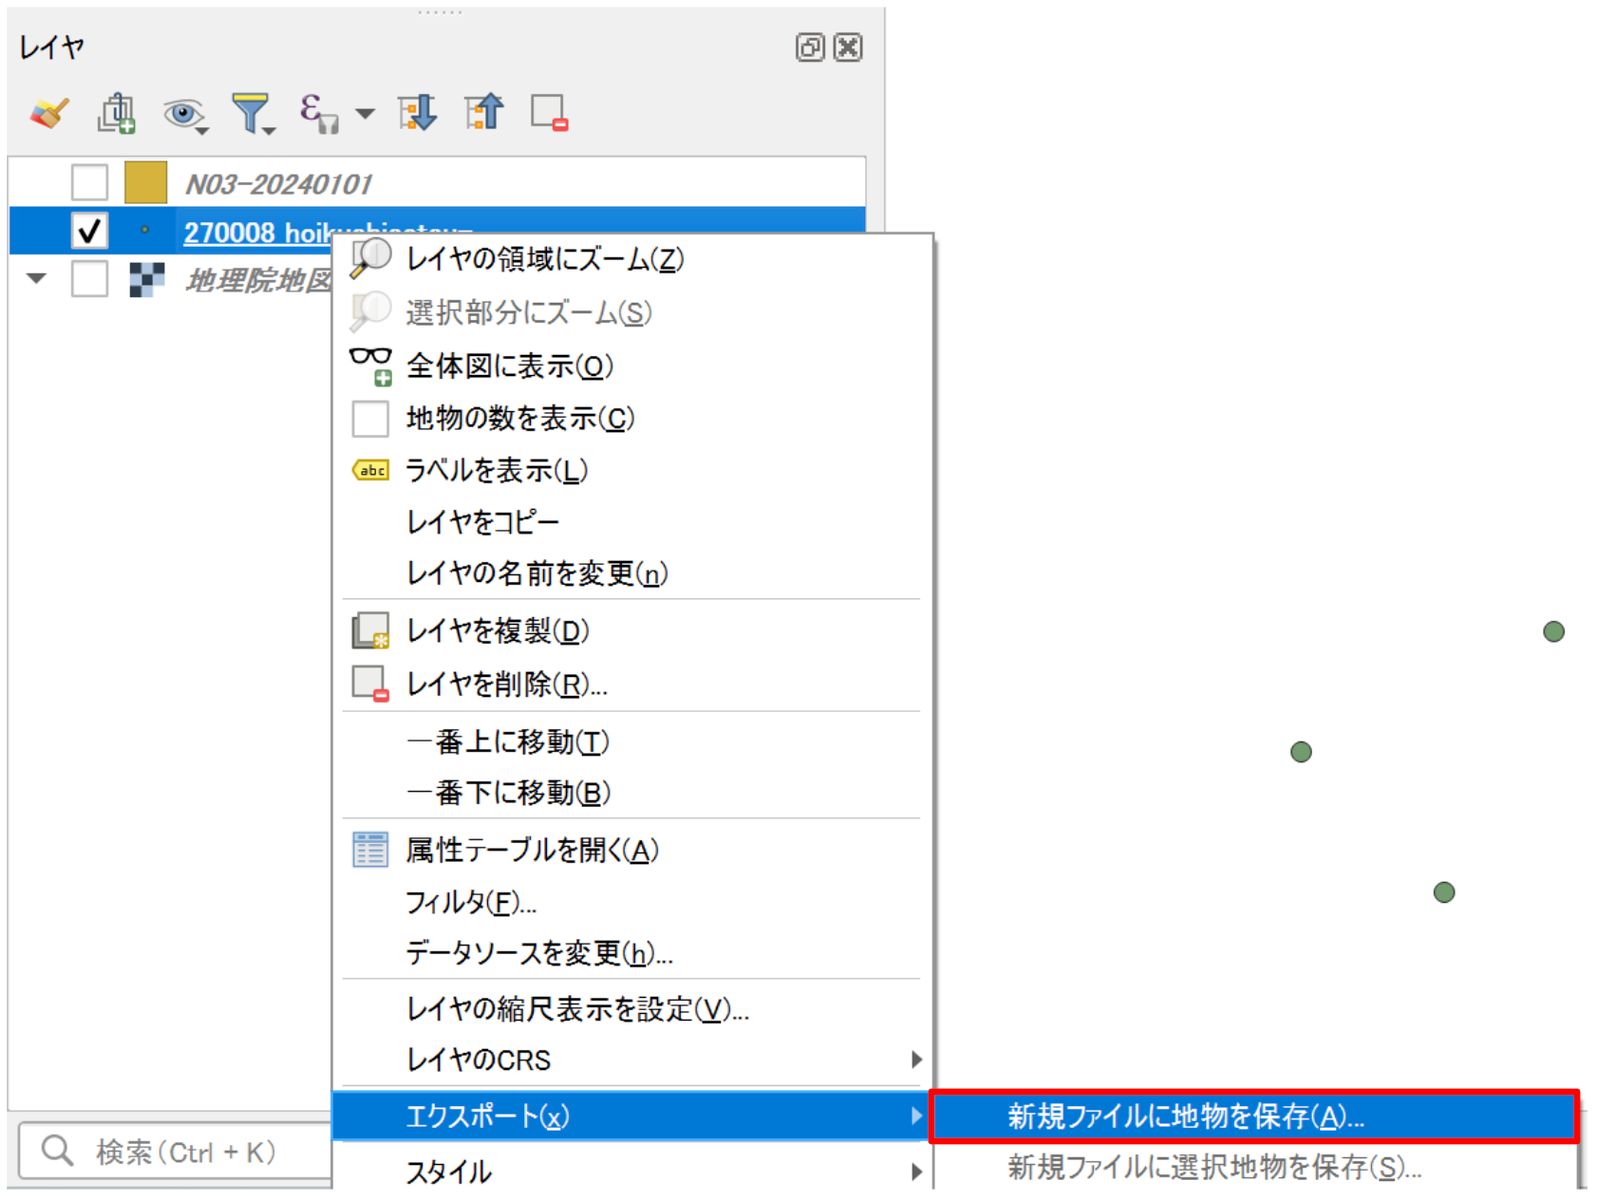Expand the スタイル submenu

point(631,1171)
